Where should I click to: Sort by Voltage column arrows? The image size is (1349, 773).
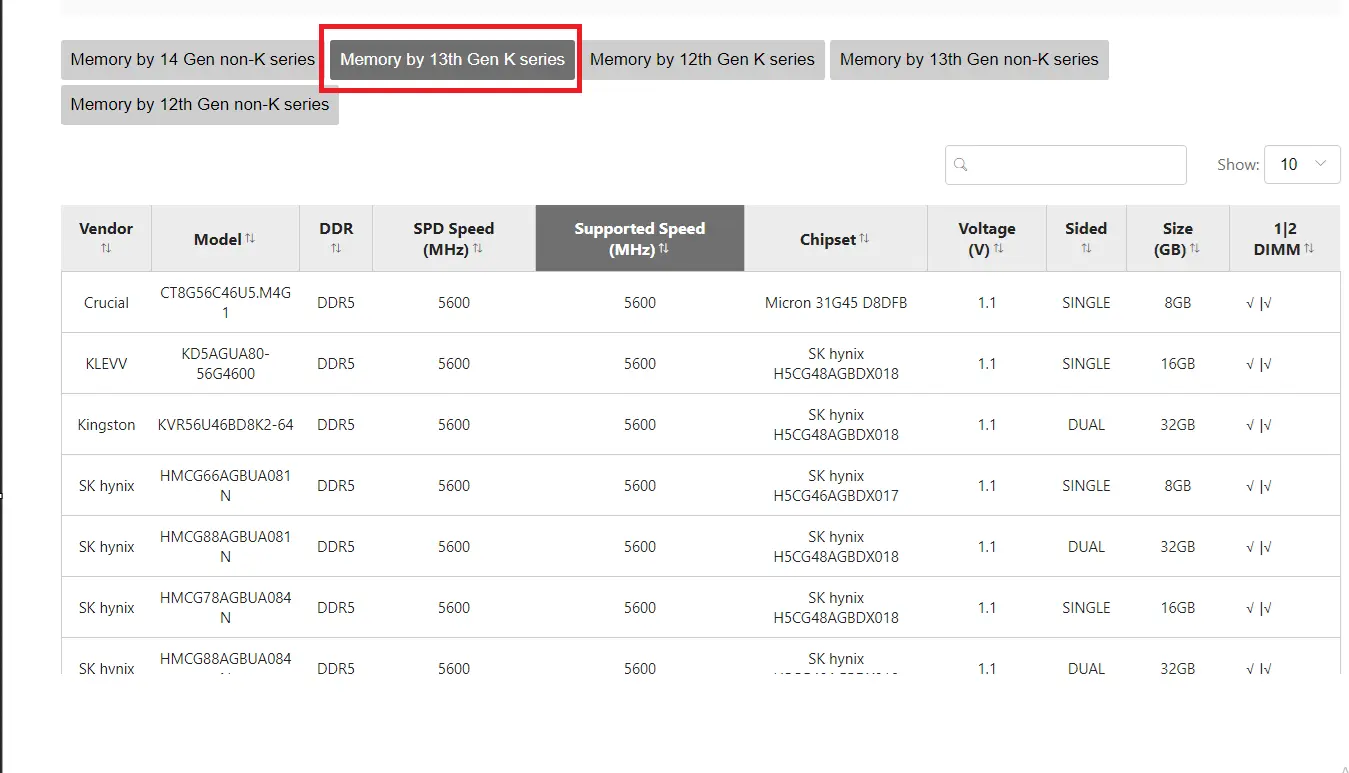point(998,248)
